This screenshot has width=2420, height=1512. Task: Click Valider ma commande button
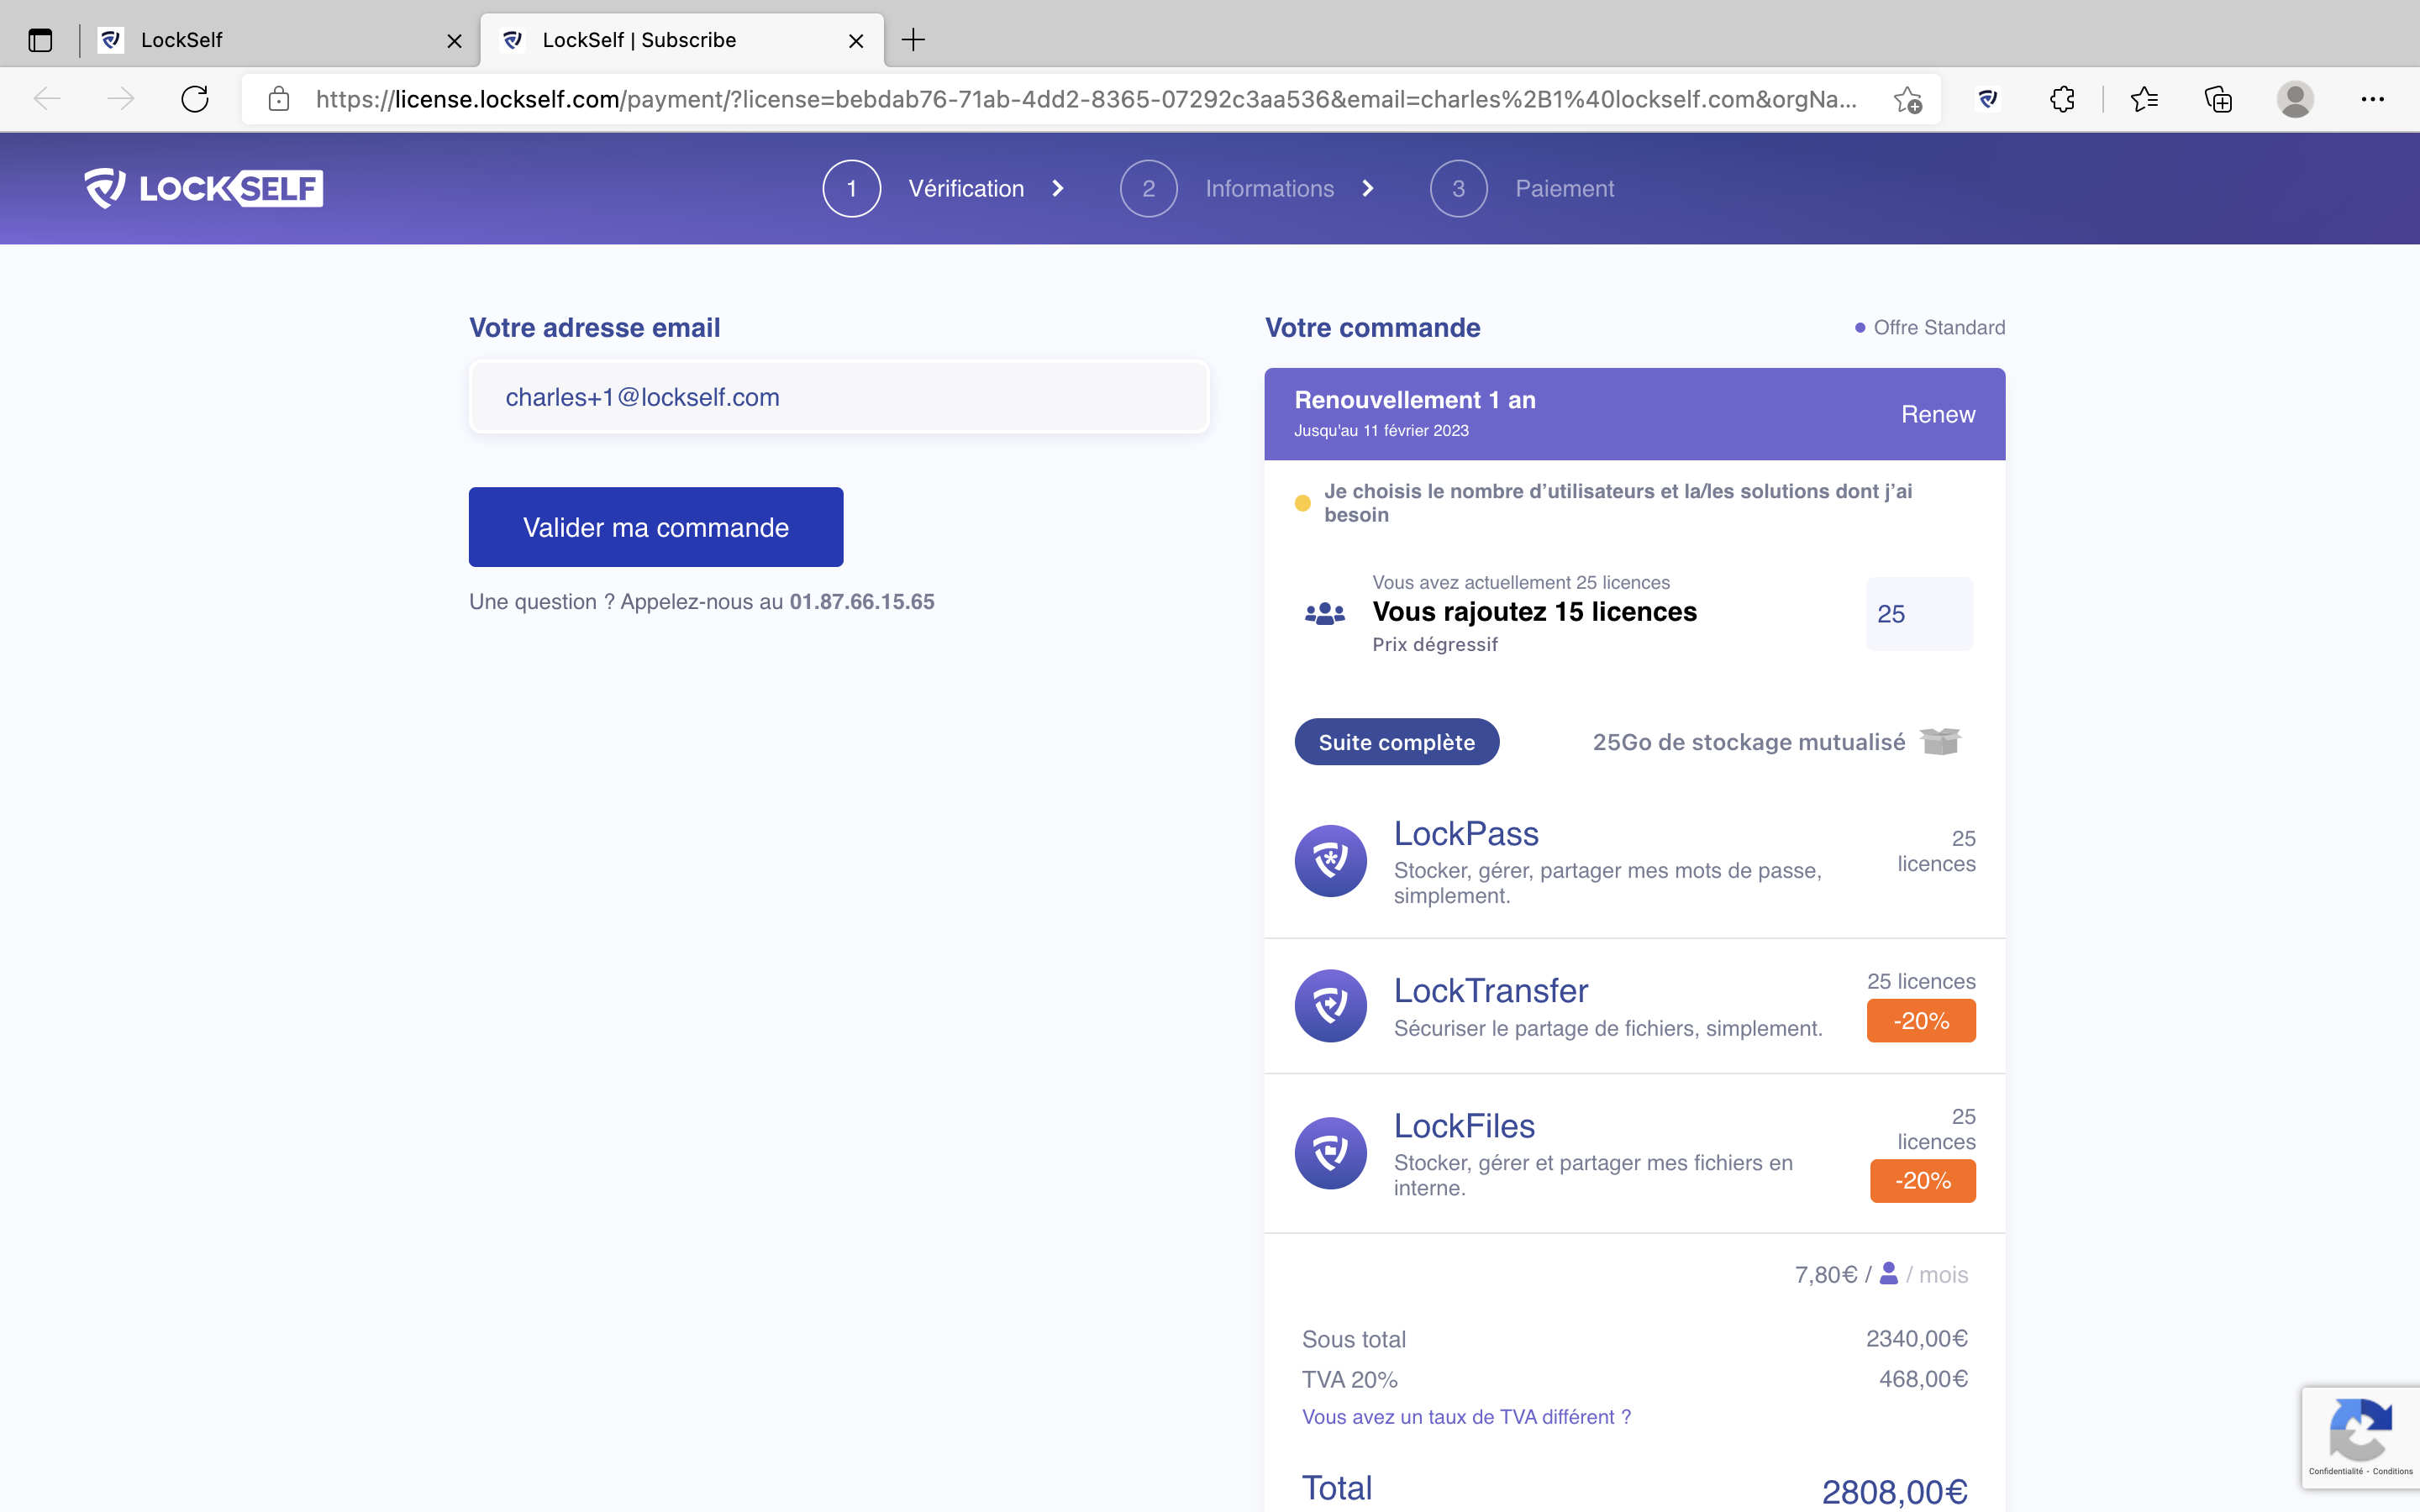(x=656, y=527)
